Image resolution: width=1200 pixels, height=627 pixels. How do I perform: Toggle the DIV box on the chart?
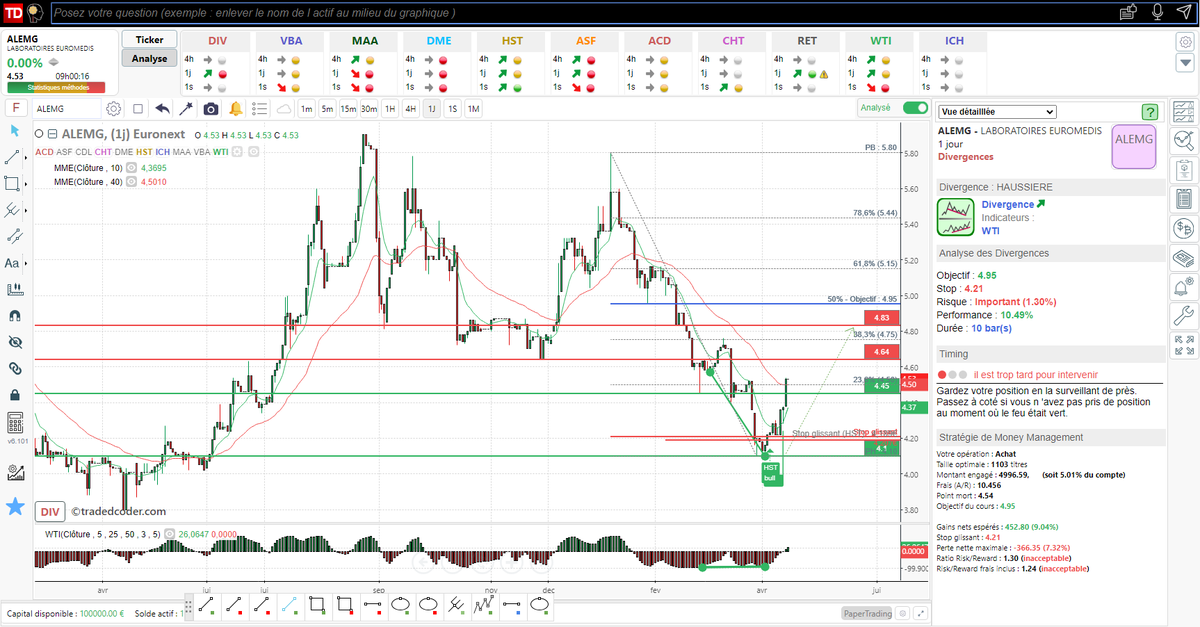click(48, 512)
